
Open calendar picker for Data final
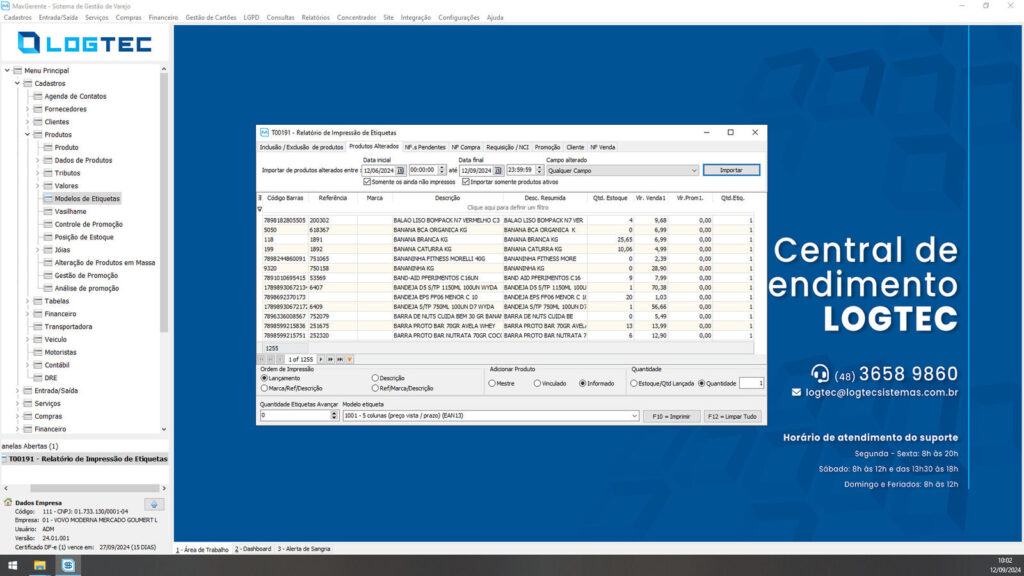point(498,170)
